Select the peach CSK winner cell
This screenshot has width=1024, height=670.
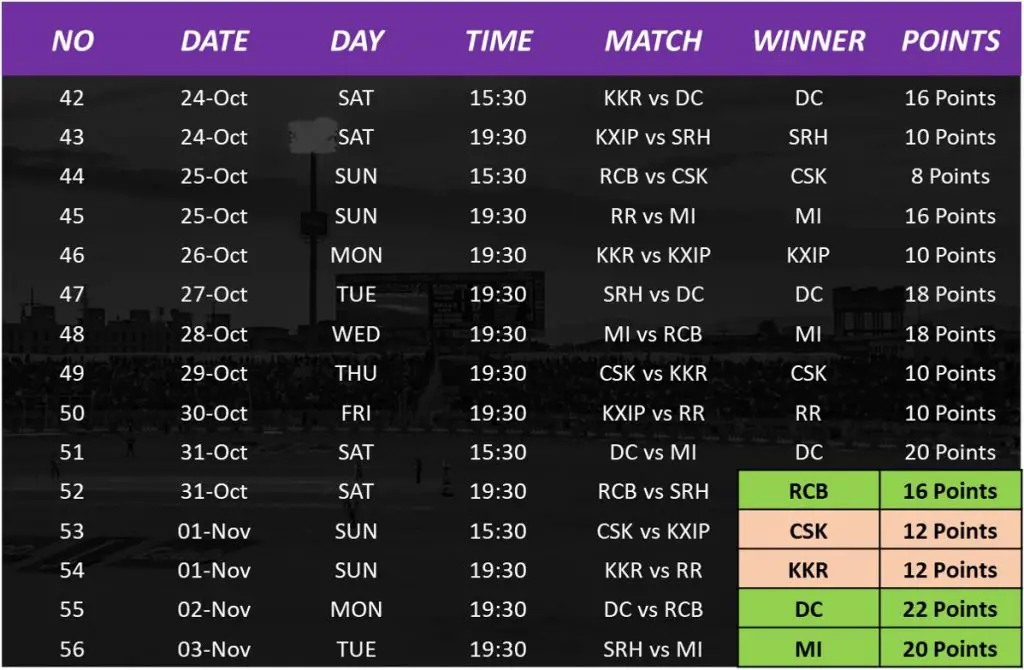tap(808, 531)
